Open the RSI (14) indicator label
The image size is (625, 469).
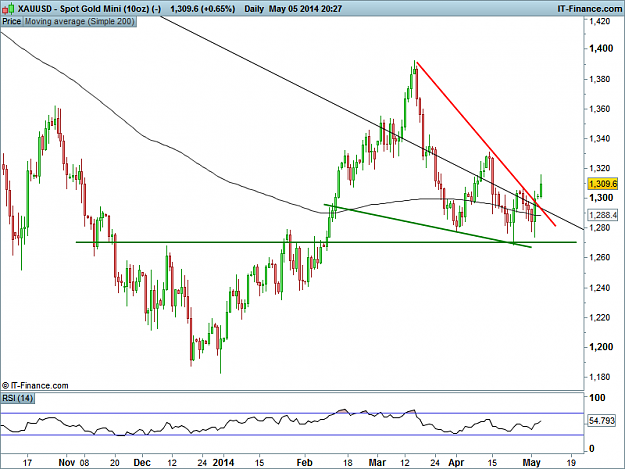(18, 398)
